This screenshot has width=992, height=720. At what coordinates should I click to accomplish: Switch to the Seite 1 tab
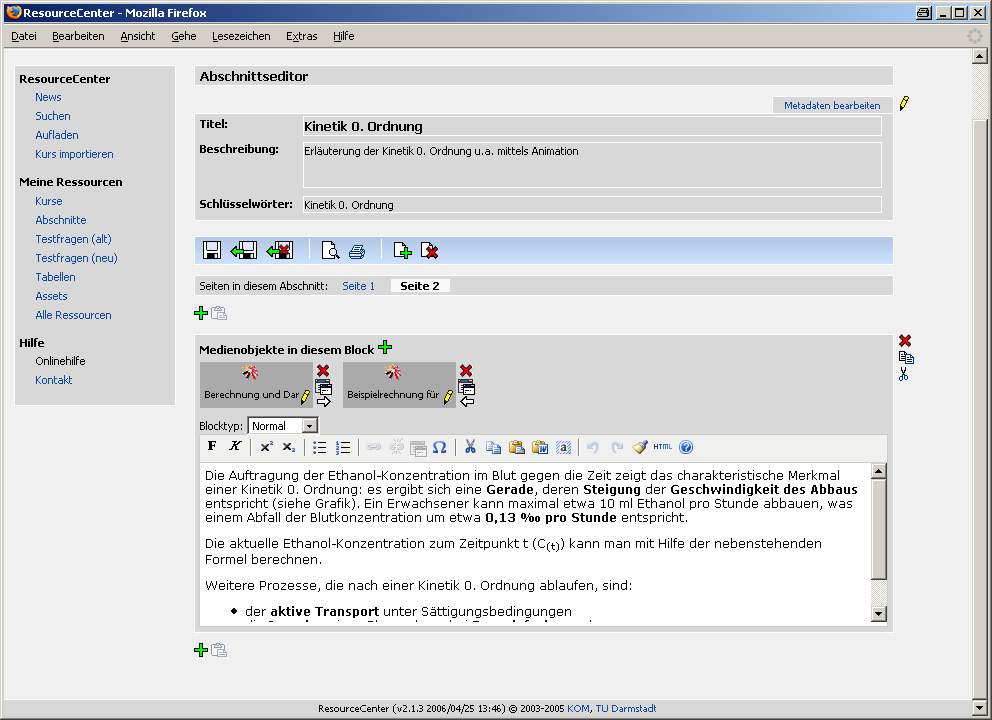tap(358, 286)
